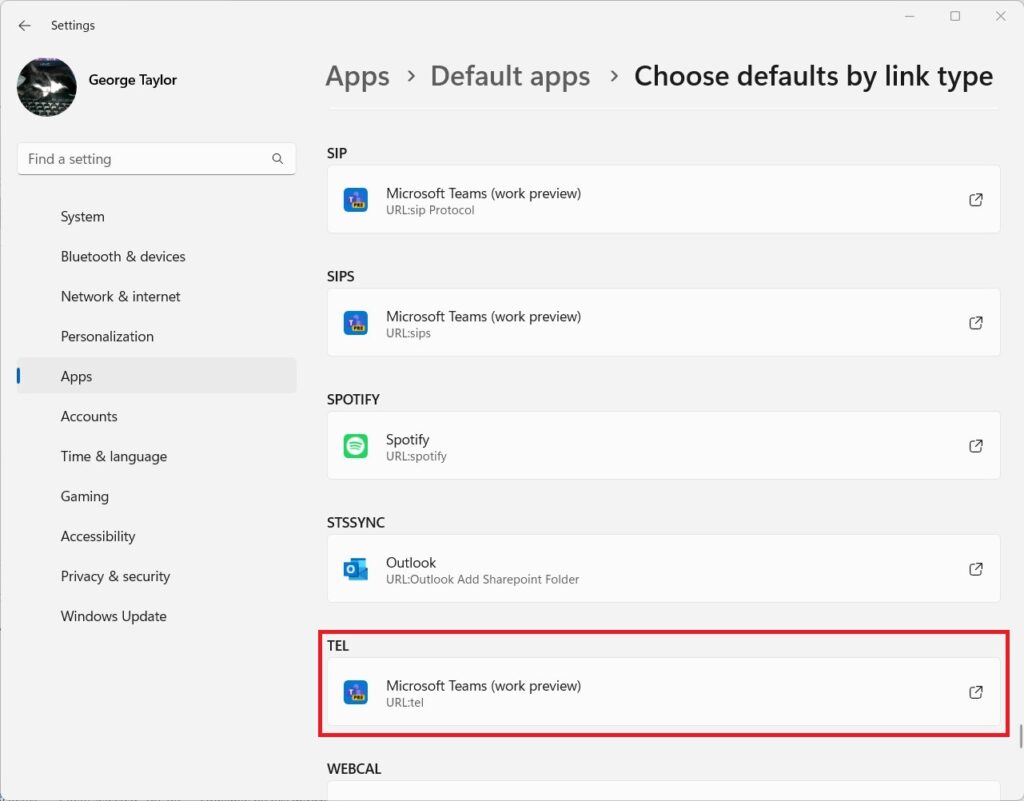
Task: Click the Teams icon under SIP
Action: (x=355, y=200)
